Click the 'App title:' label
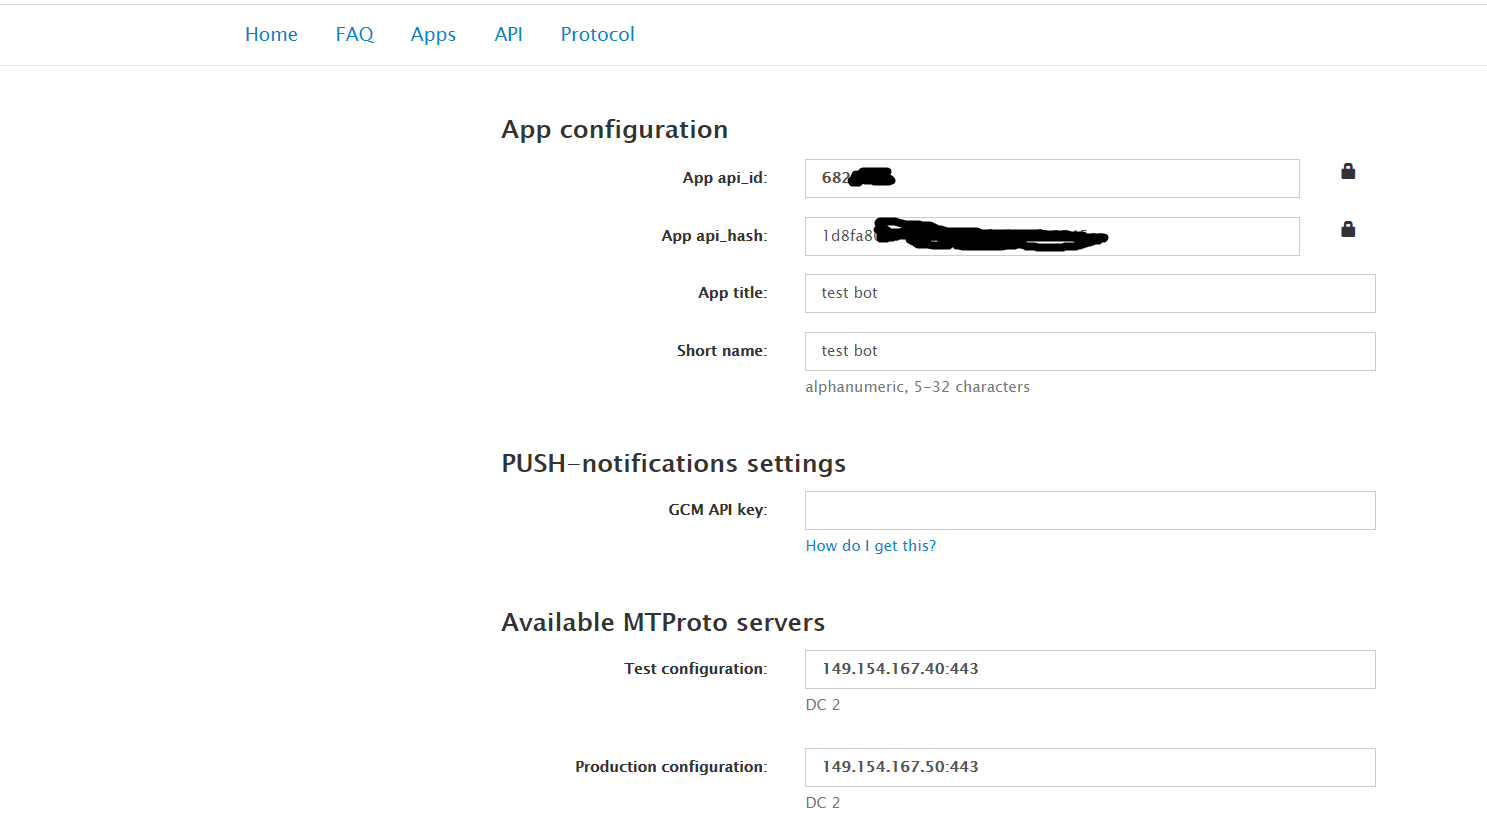This screenshot has width=1487, height=829. (x=733, y=293)
